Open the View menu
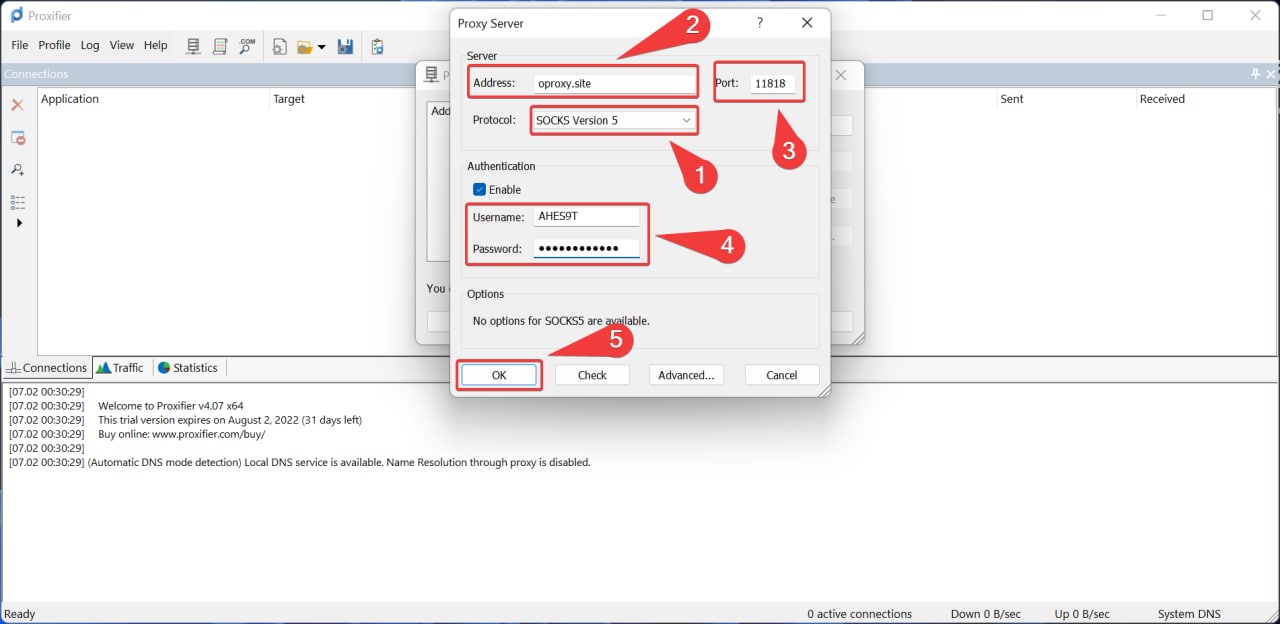The image size is (1280, 624). [x=122, y=45]
